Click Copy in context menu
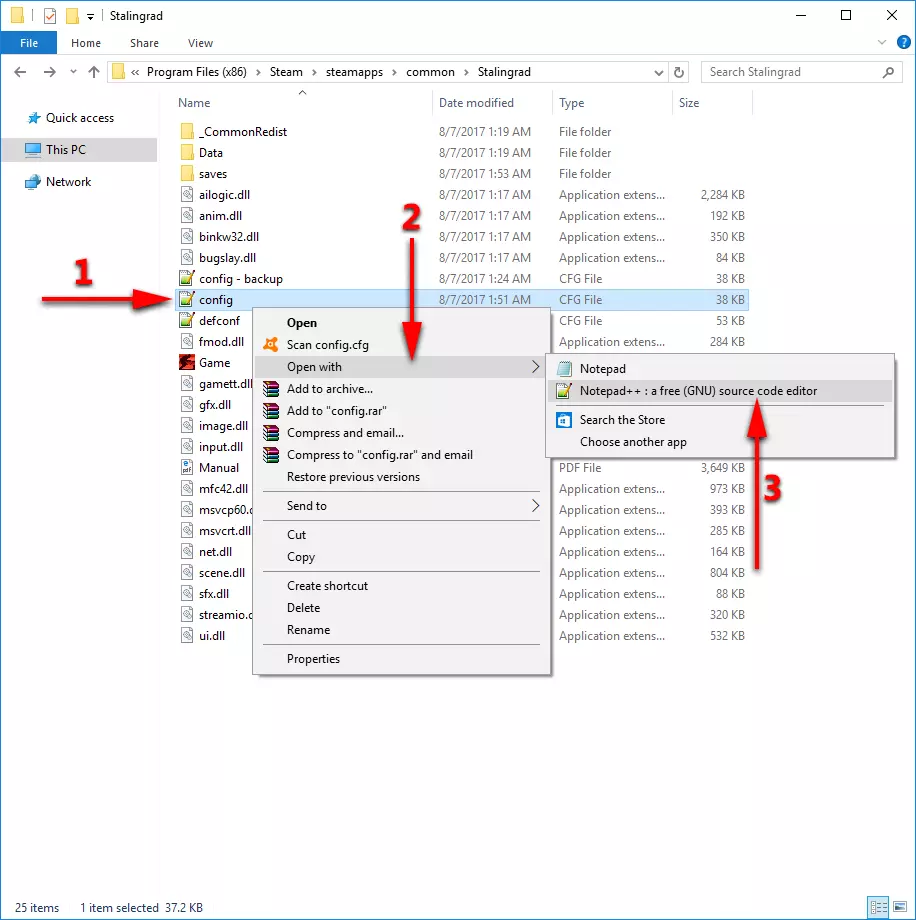Image resolution: width=916 pixels, height=920 pixels. coord(401,557)
